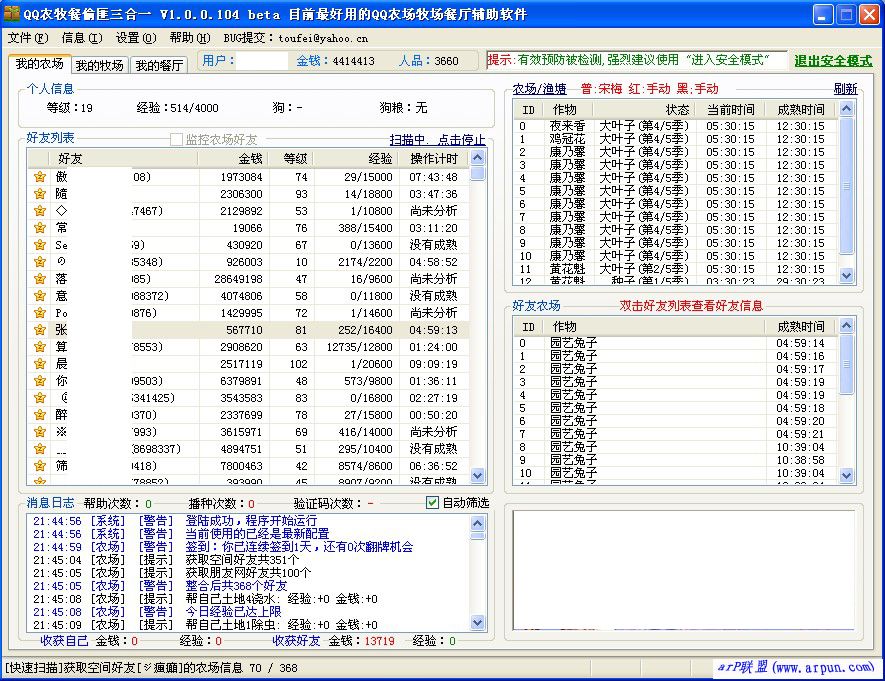The width and height of the screenshot is (885, 681).
Task: Switch to the 我的餐厅 tab
Action: pos(159,65)
